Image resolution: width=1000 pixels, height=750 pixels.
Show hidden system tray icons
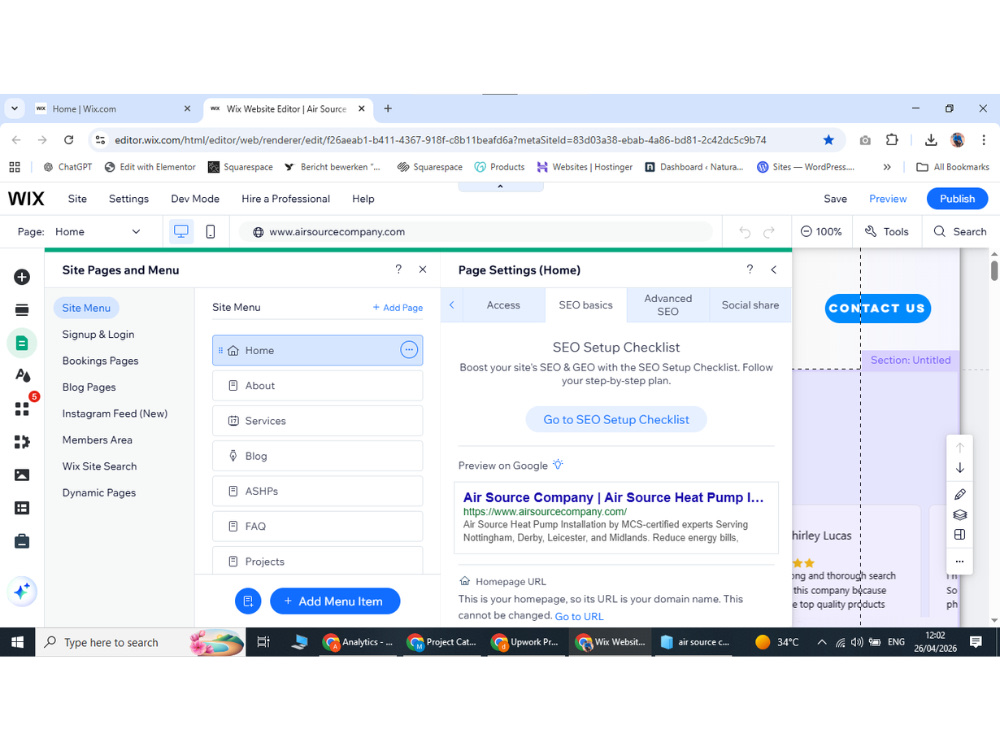(822, 642)
